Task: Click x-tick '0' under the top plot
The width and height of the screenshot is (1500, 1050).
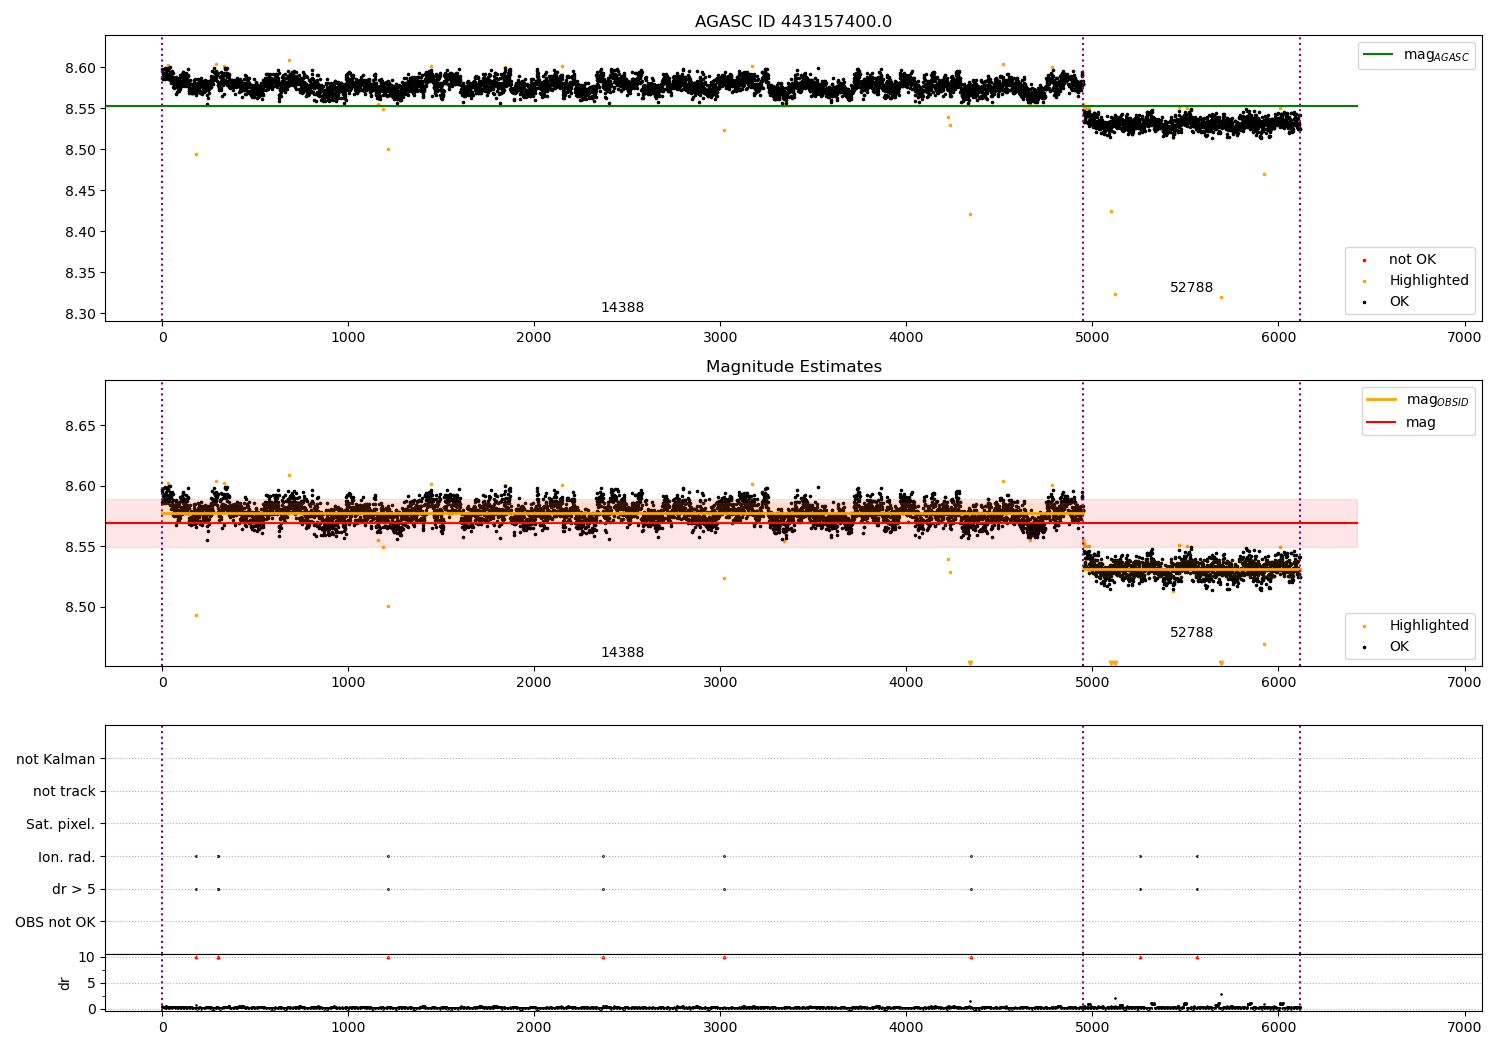Action: pyautogui.click(x=162, y=338)
